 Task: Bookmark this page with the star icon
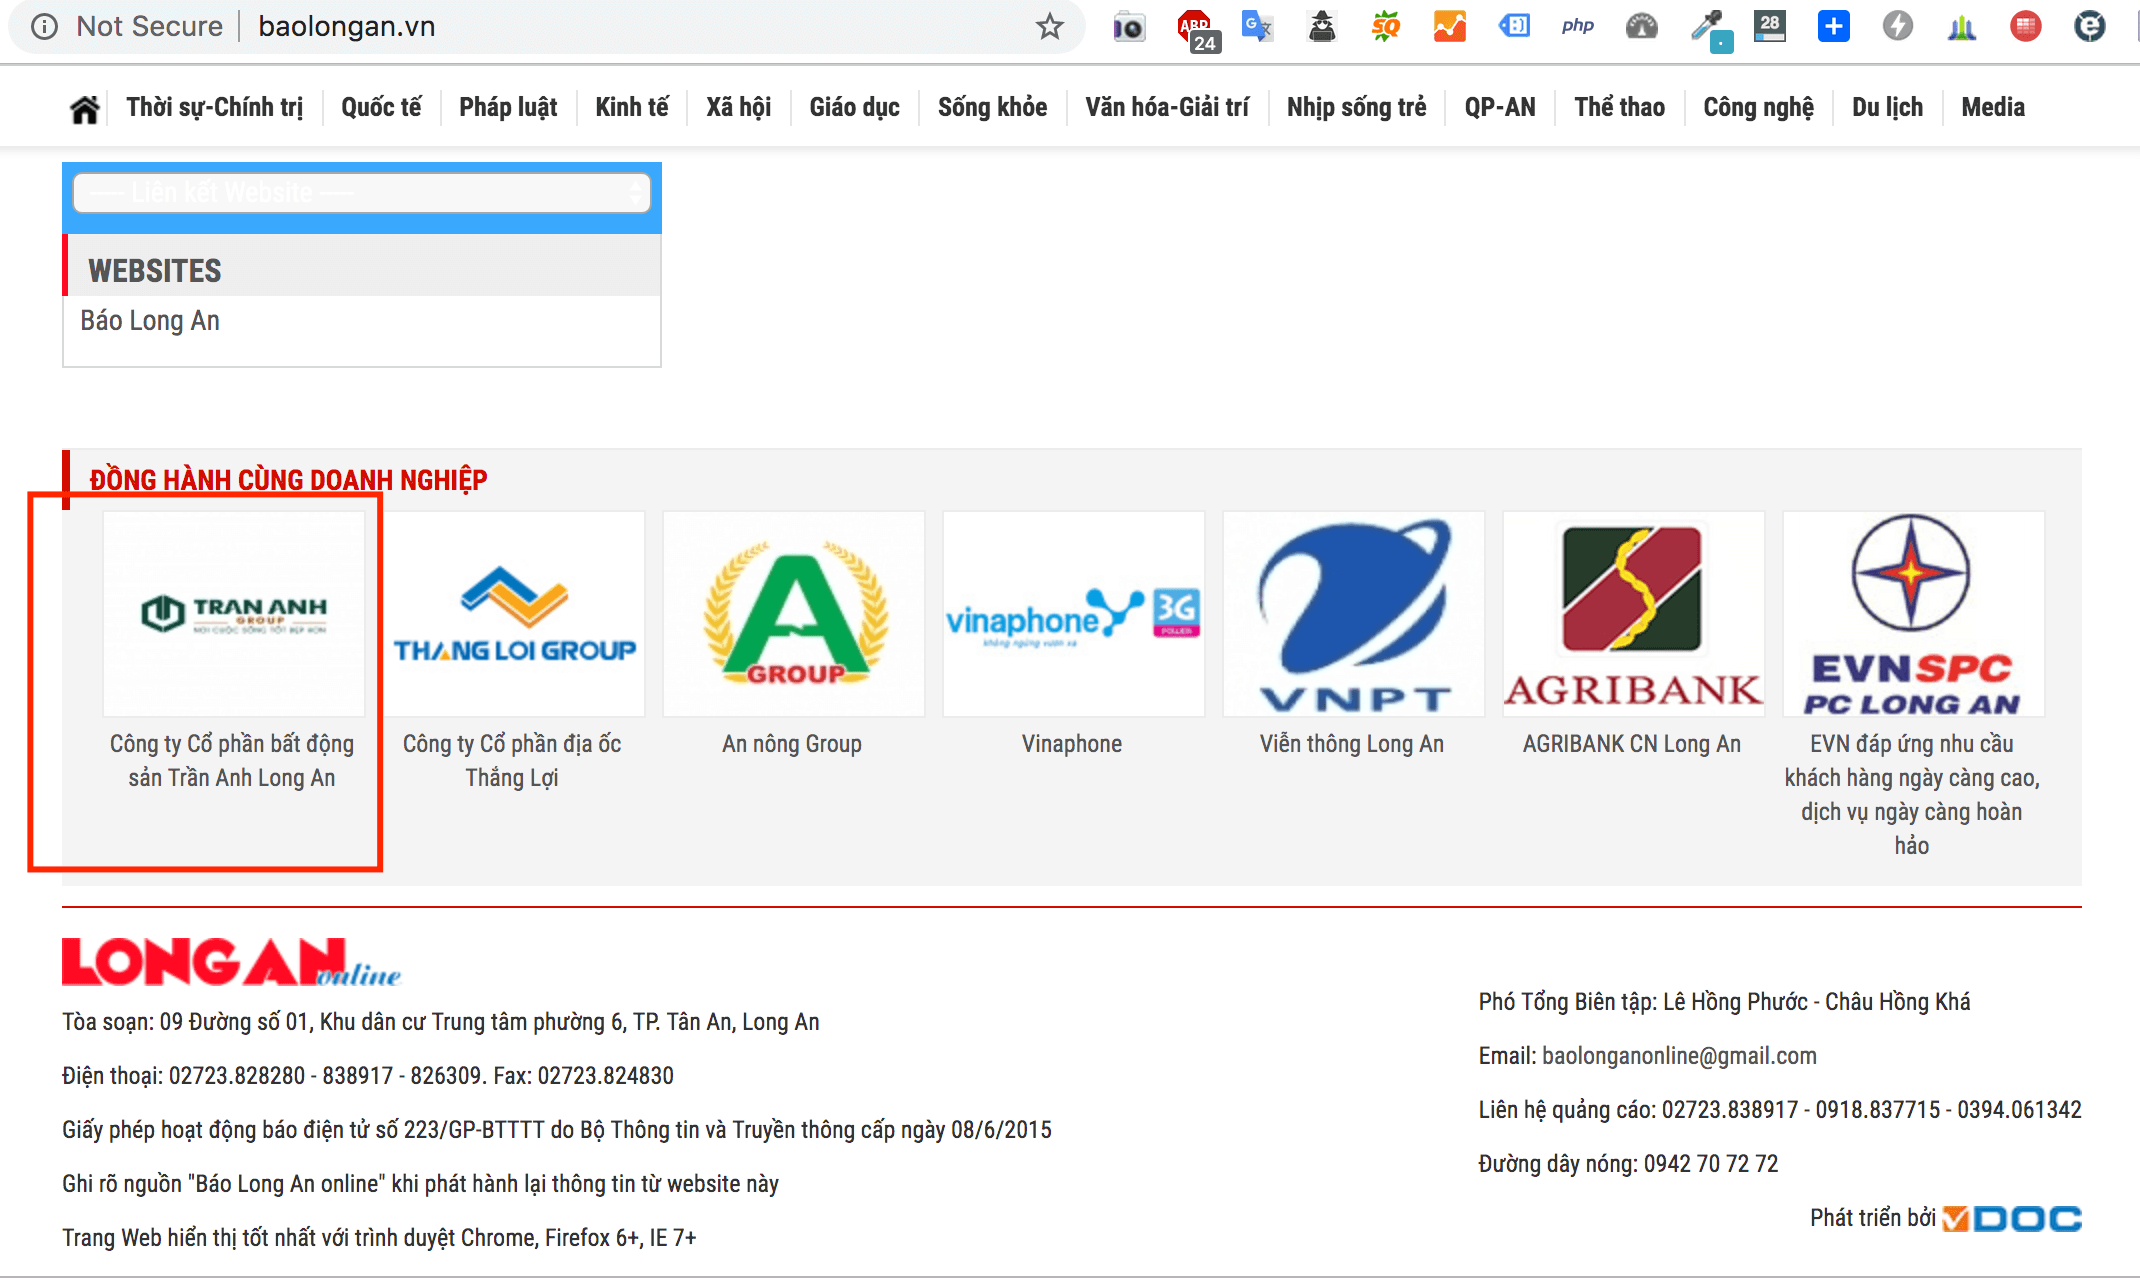pos(1049,26)
